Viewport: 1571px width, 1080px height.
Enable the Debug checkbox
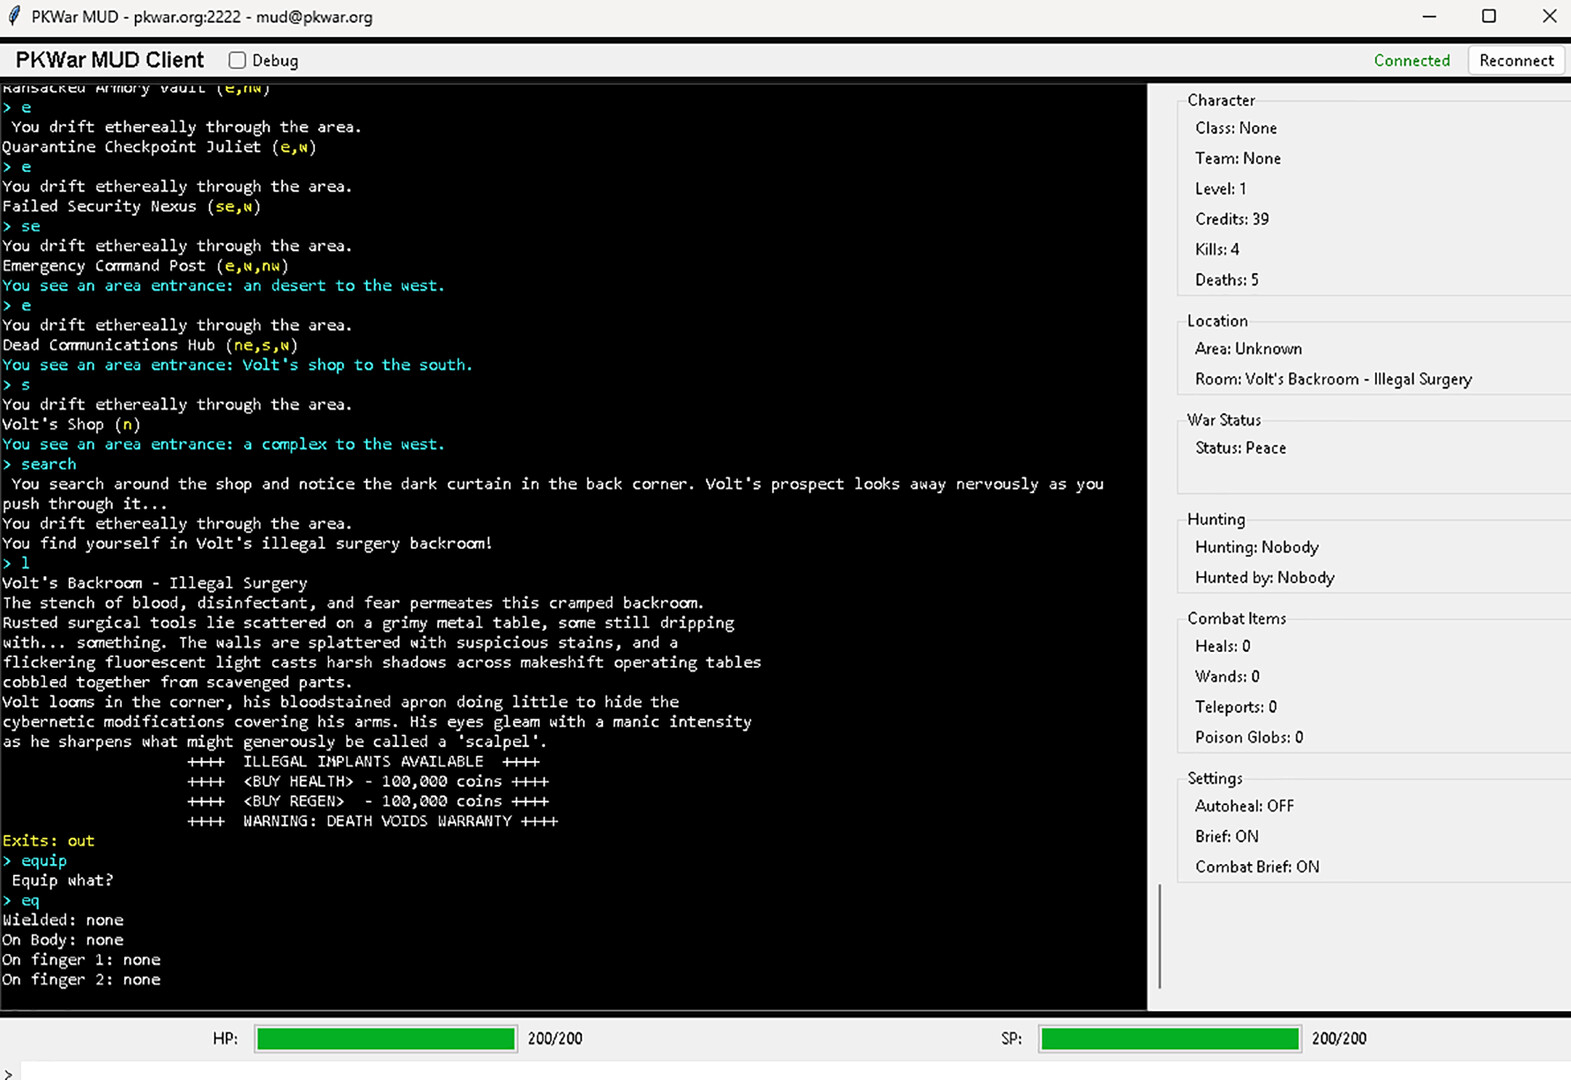click(238, 60)
